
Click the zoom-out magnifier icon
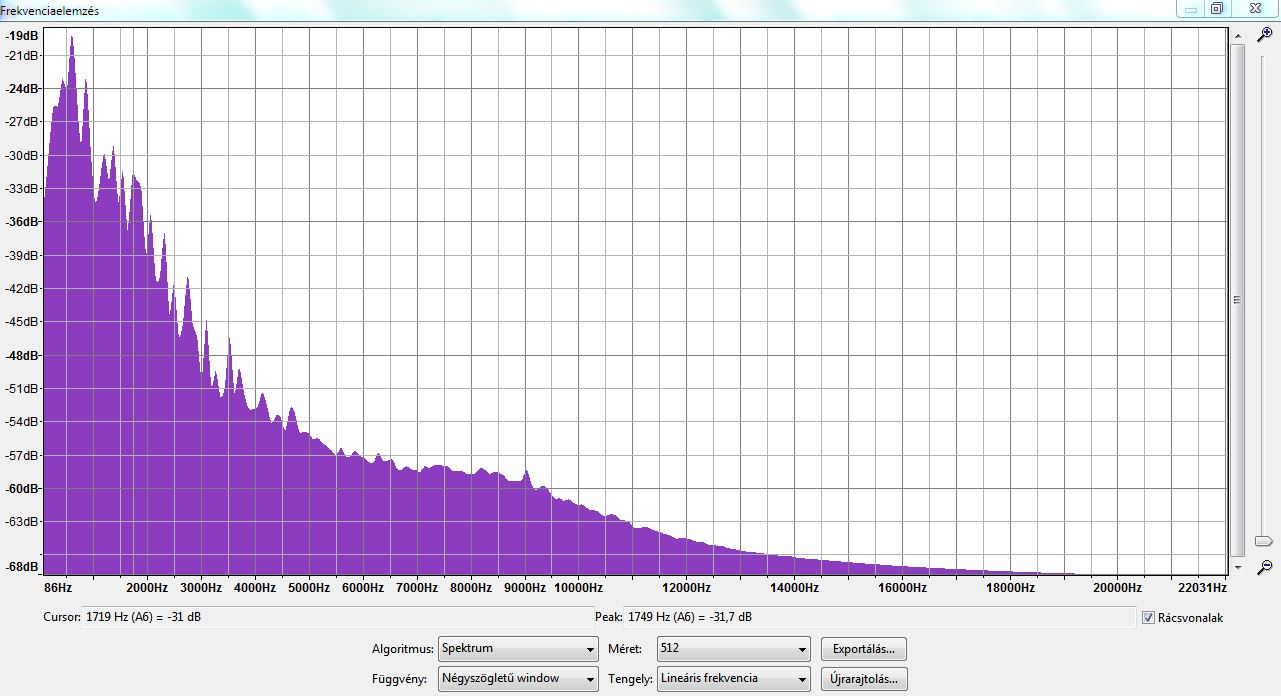(1264, 566)
